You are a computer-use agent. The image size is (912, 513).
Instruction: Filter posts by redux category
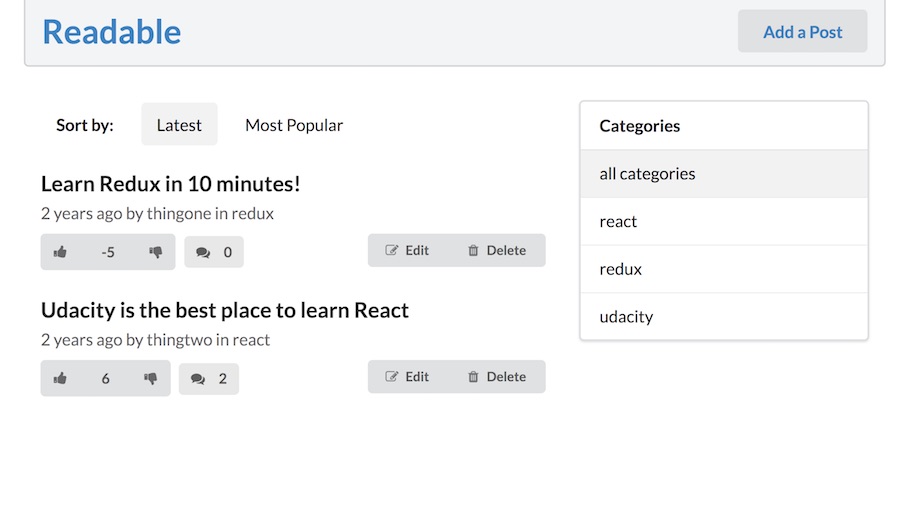(620, 269)
